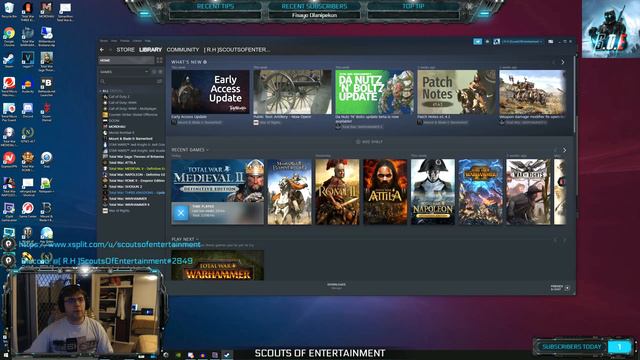
Task: Select Home in Steam library sidebar
Action: click(x=127, y=60)
